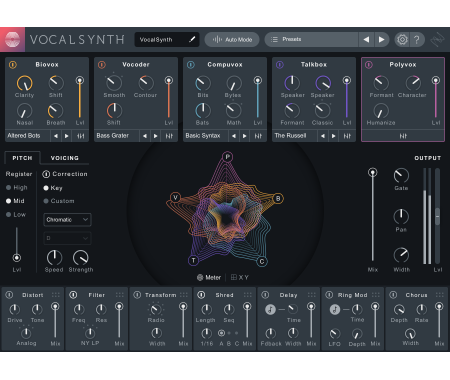Go to next global preset
This screenshot has height=380, width=450.
coord(382,40)
